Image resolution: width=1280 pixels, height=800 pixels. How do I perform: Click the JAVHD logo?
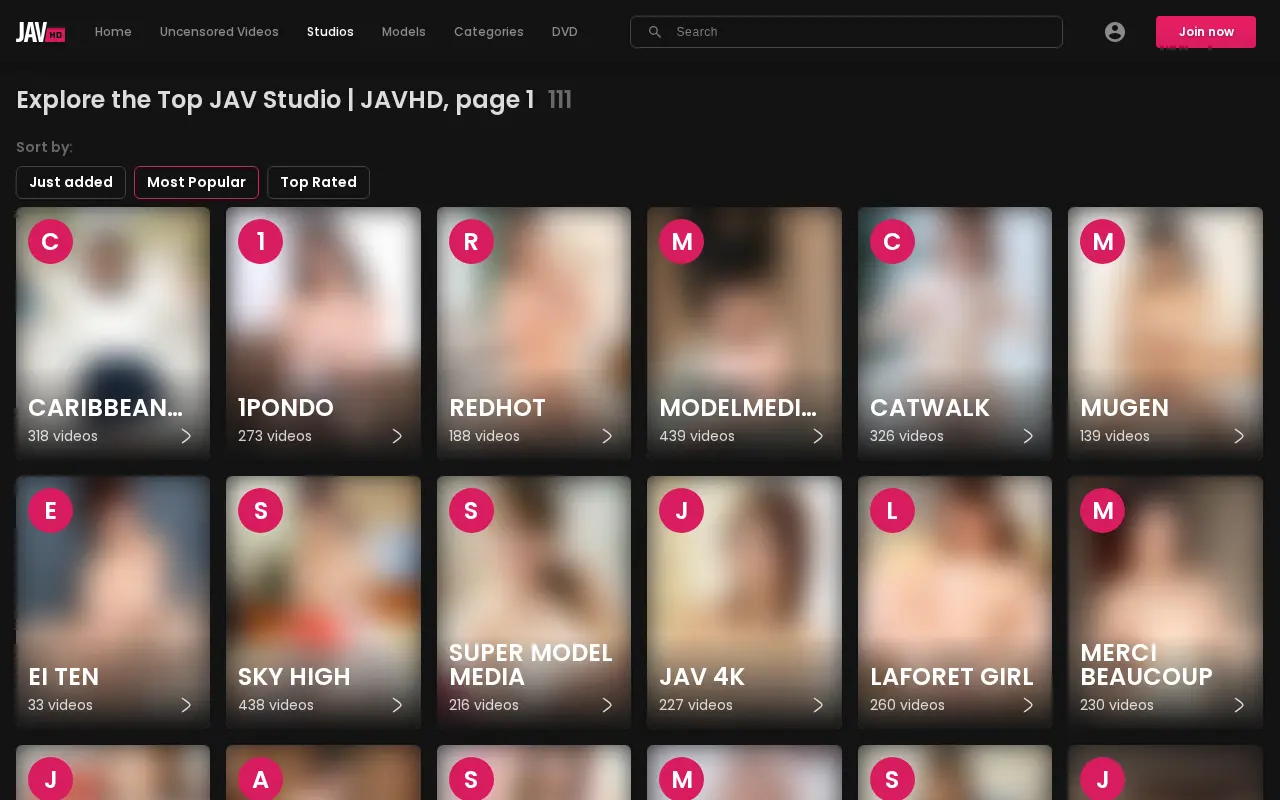click(x=41, y=32)
